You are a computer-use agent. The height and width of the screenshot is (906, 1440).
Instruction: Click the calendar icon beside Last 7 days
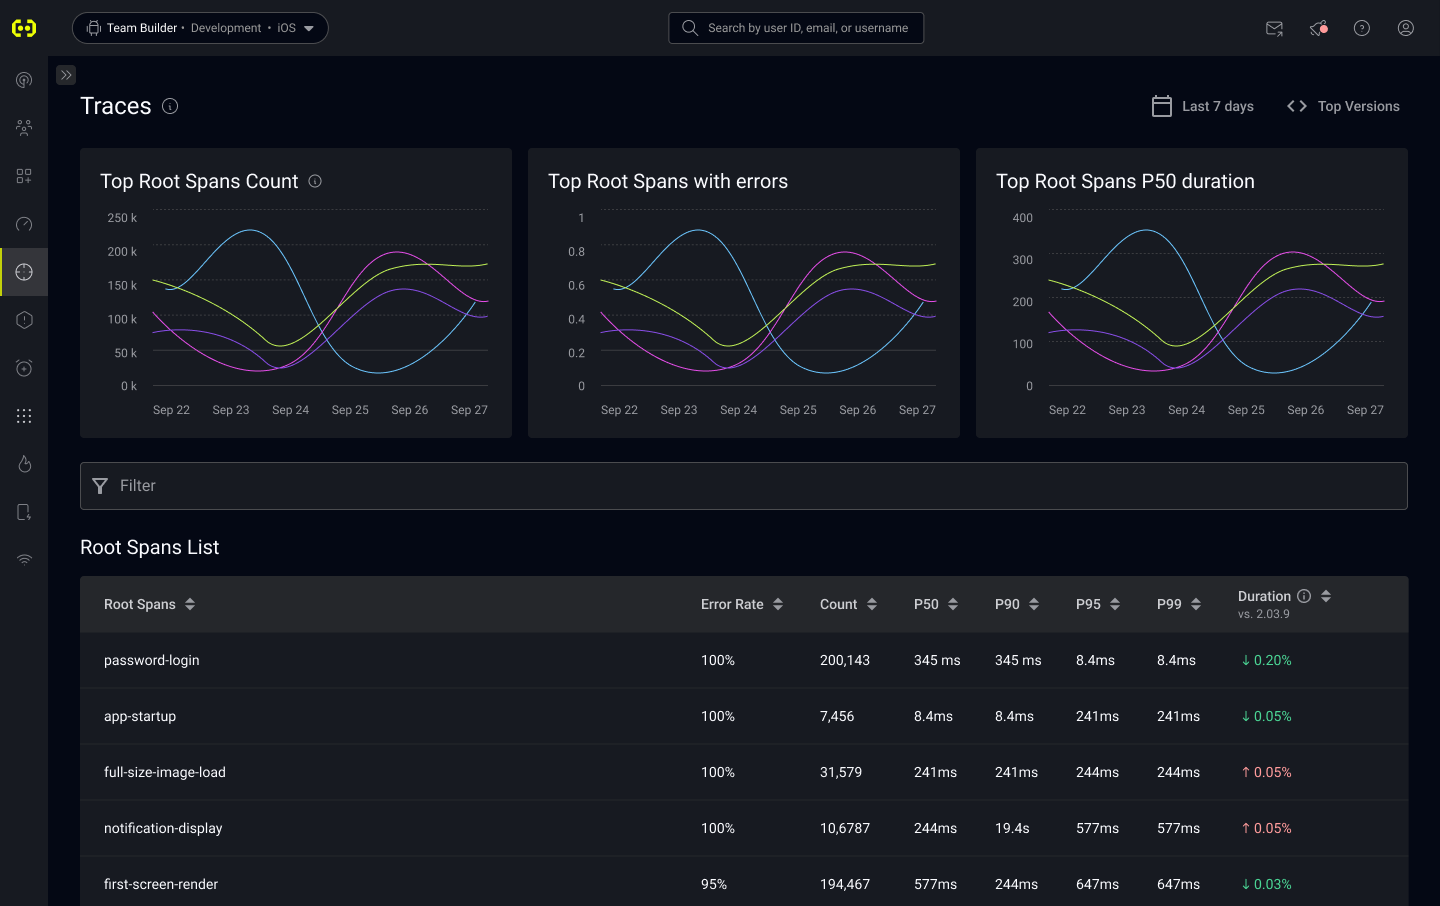[1162, 106]
